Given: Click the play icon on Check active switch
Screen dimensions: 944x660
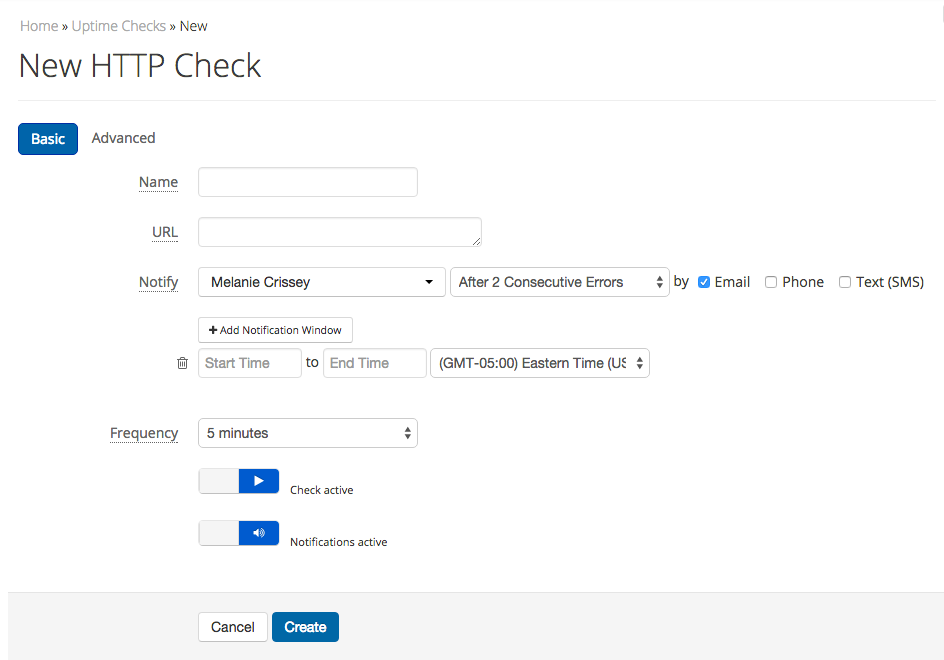Looking at the screenshot, I should pyautogui.click(x=259, y=481).
